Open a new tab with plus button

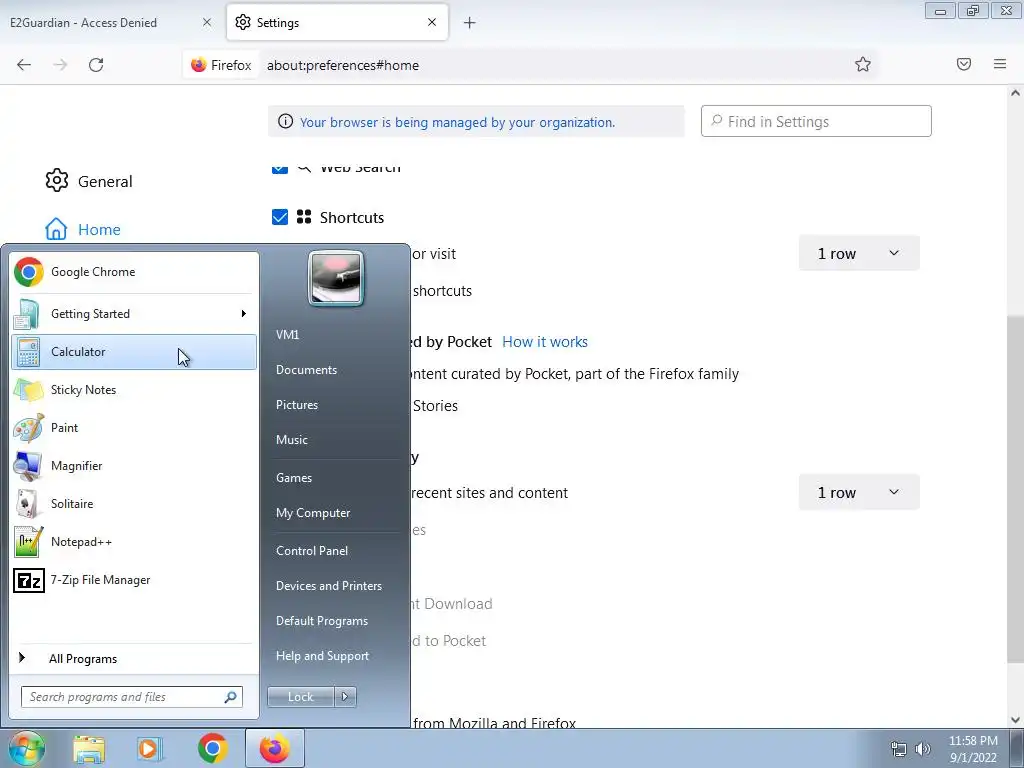pyautogui.click(x=469, y=23)
